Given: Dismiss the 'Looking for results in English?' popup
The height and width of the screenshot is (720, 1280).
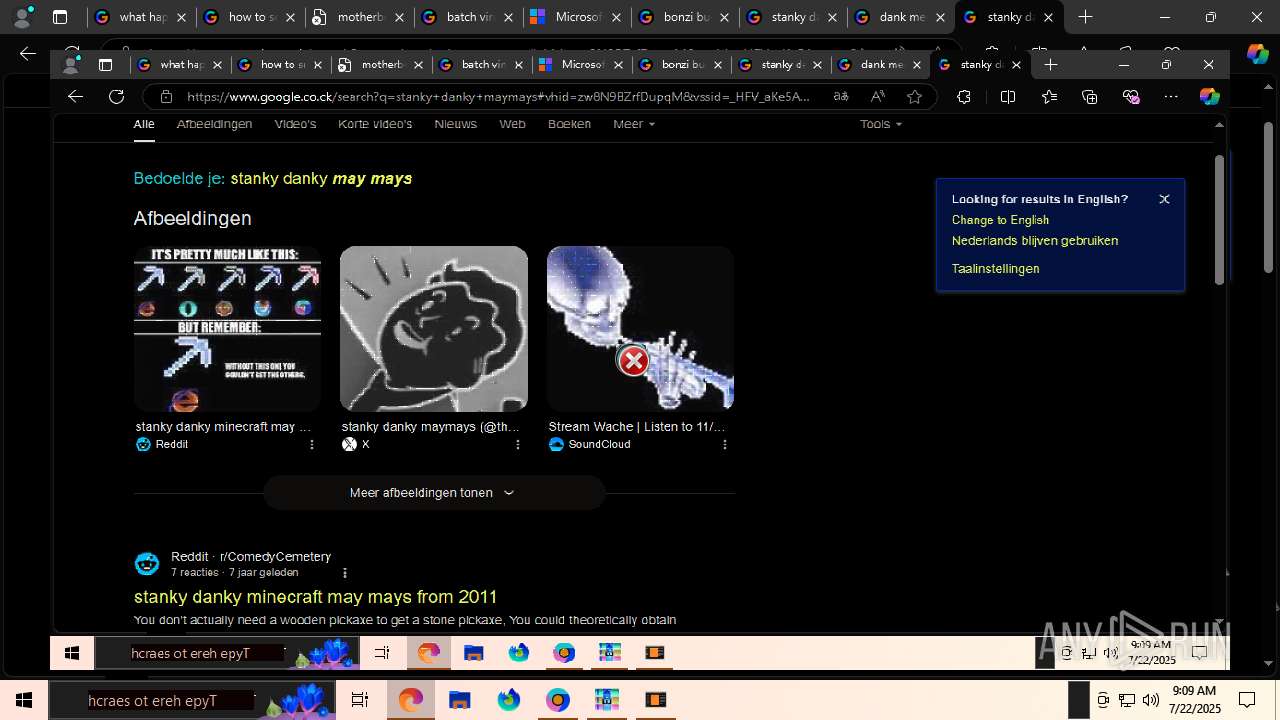Looking at the screenshot, I should click(1164, 199).
